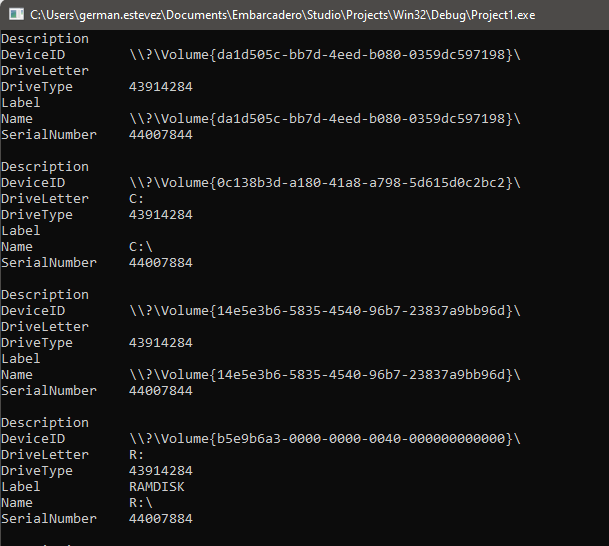The image size is (609, 546).
Task: Click the DeviceID value starting with 0c138b3d
Action: (x=325, y=183)
